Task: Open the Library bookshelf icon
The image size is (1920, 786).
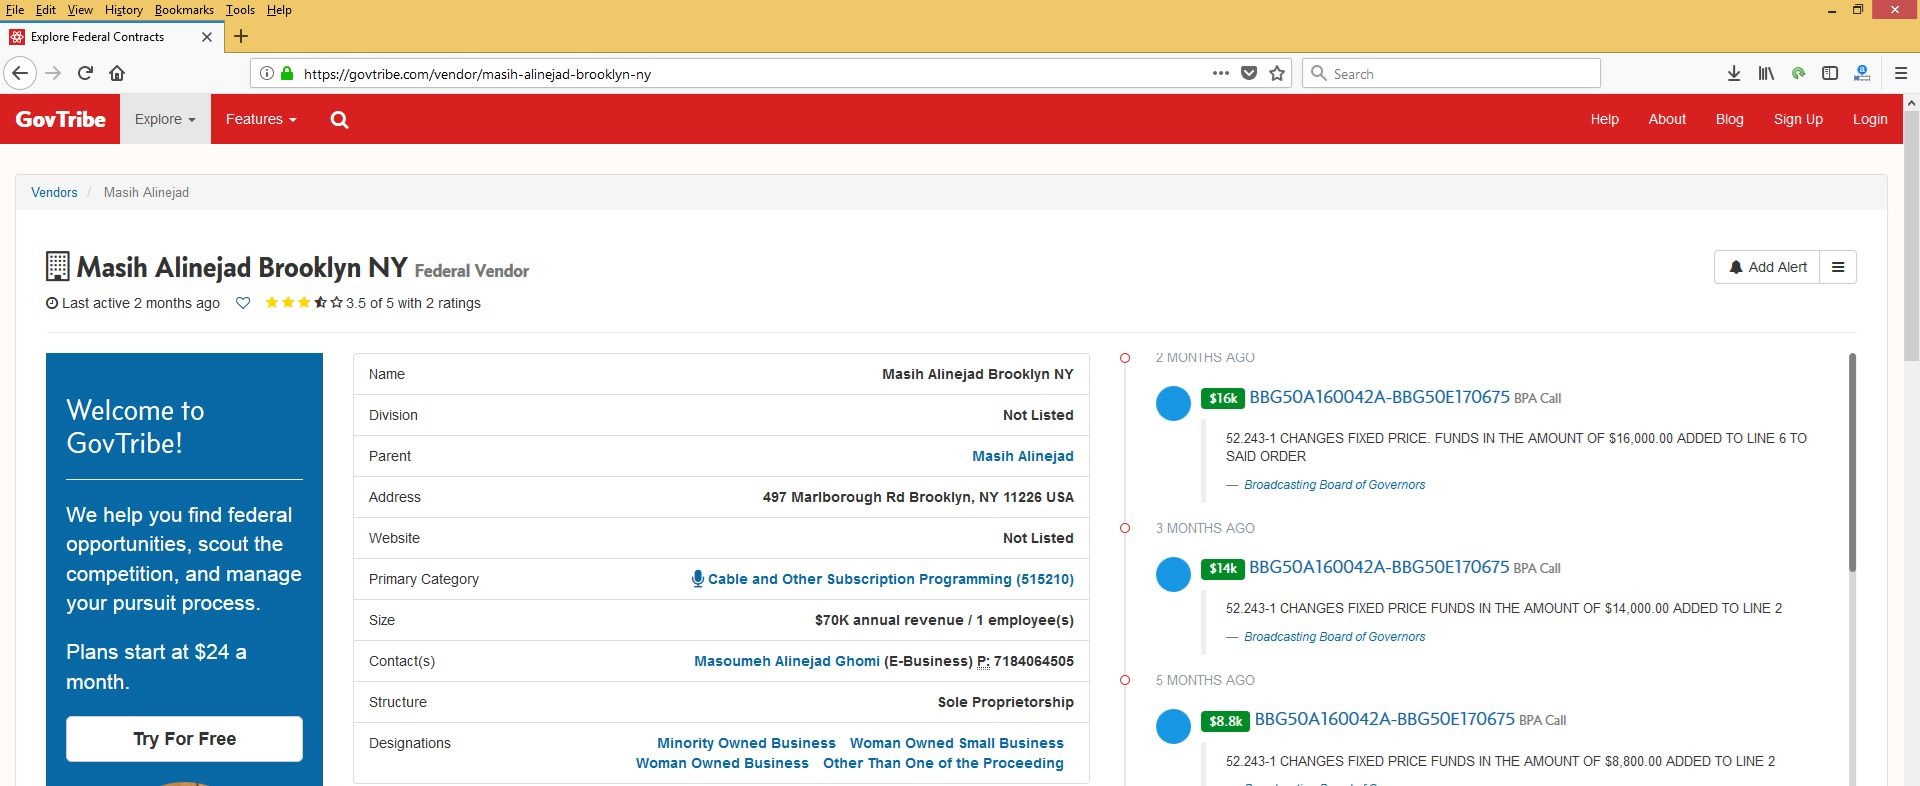Action: [1766, 73]
